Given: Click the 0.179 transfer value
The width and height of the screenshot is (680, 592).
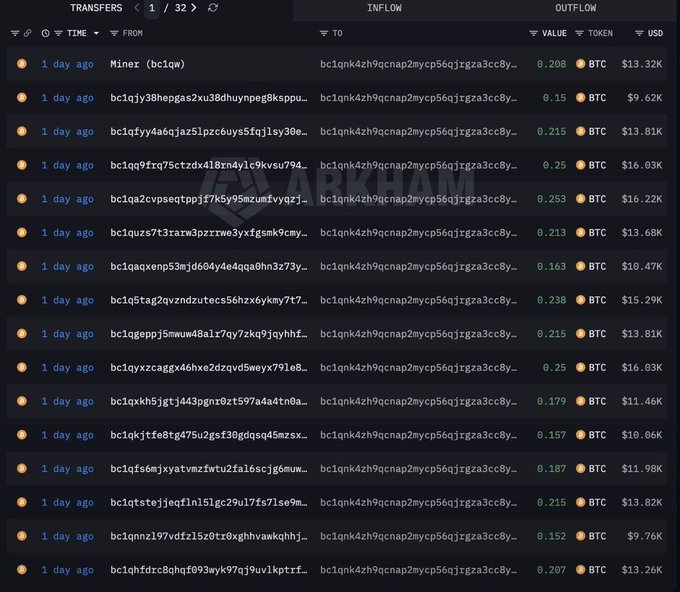Looking at the screenshot, I should click(551, 402).
